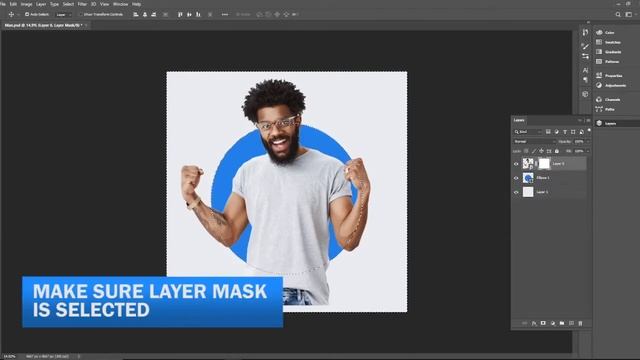640x360 pixels.
Task: Open the Character panel icon in side strip
Action: coord(585,70)
